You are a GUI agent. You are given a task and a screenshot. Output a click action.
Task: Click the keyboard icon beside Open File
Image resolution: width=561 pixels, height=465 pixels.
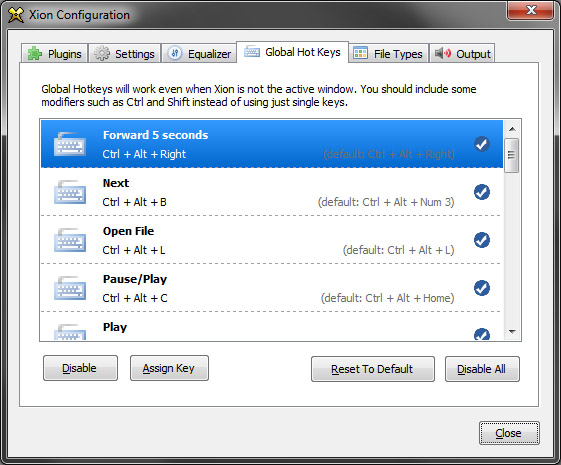click(70, 240)
